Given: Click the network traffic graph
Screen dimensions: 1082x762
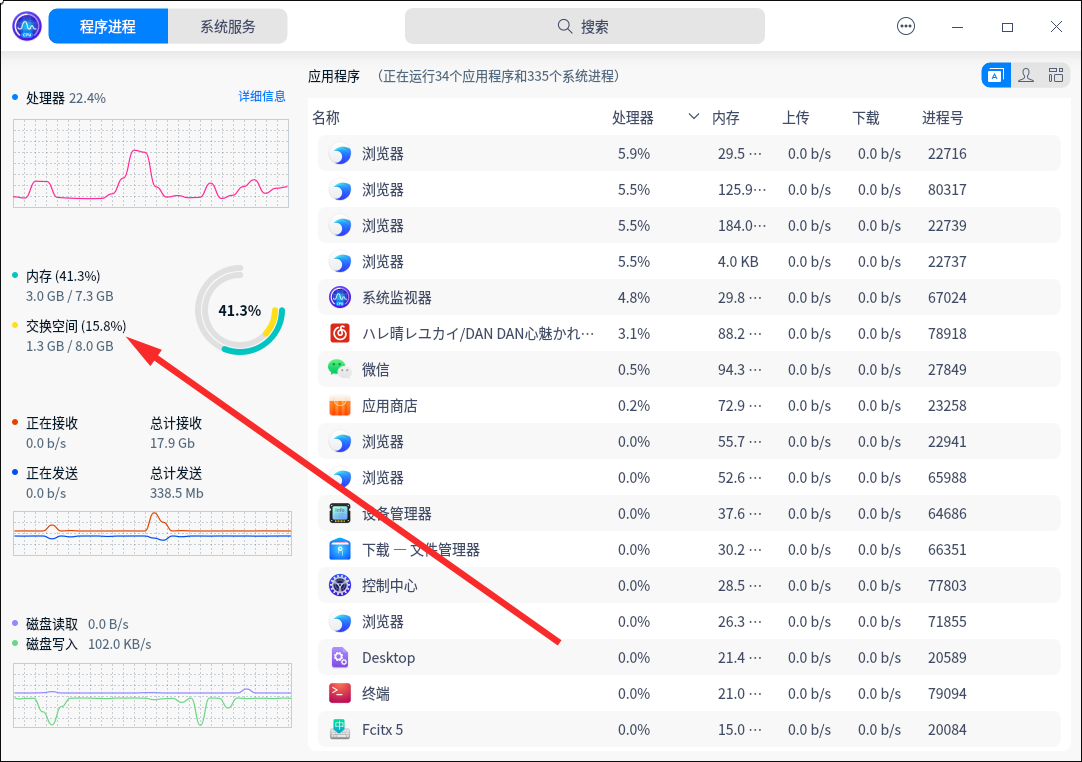Looking at the screenshot, I should (153, 533).
